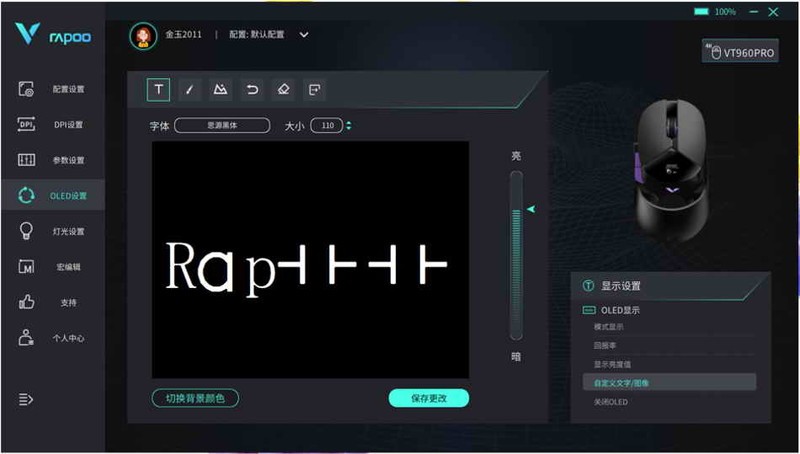Click the OLED显示 section icon
Image resolution: width=800 pixels, height=454 pixels.
pos(589,310)
